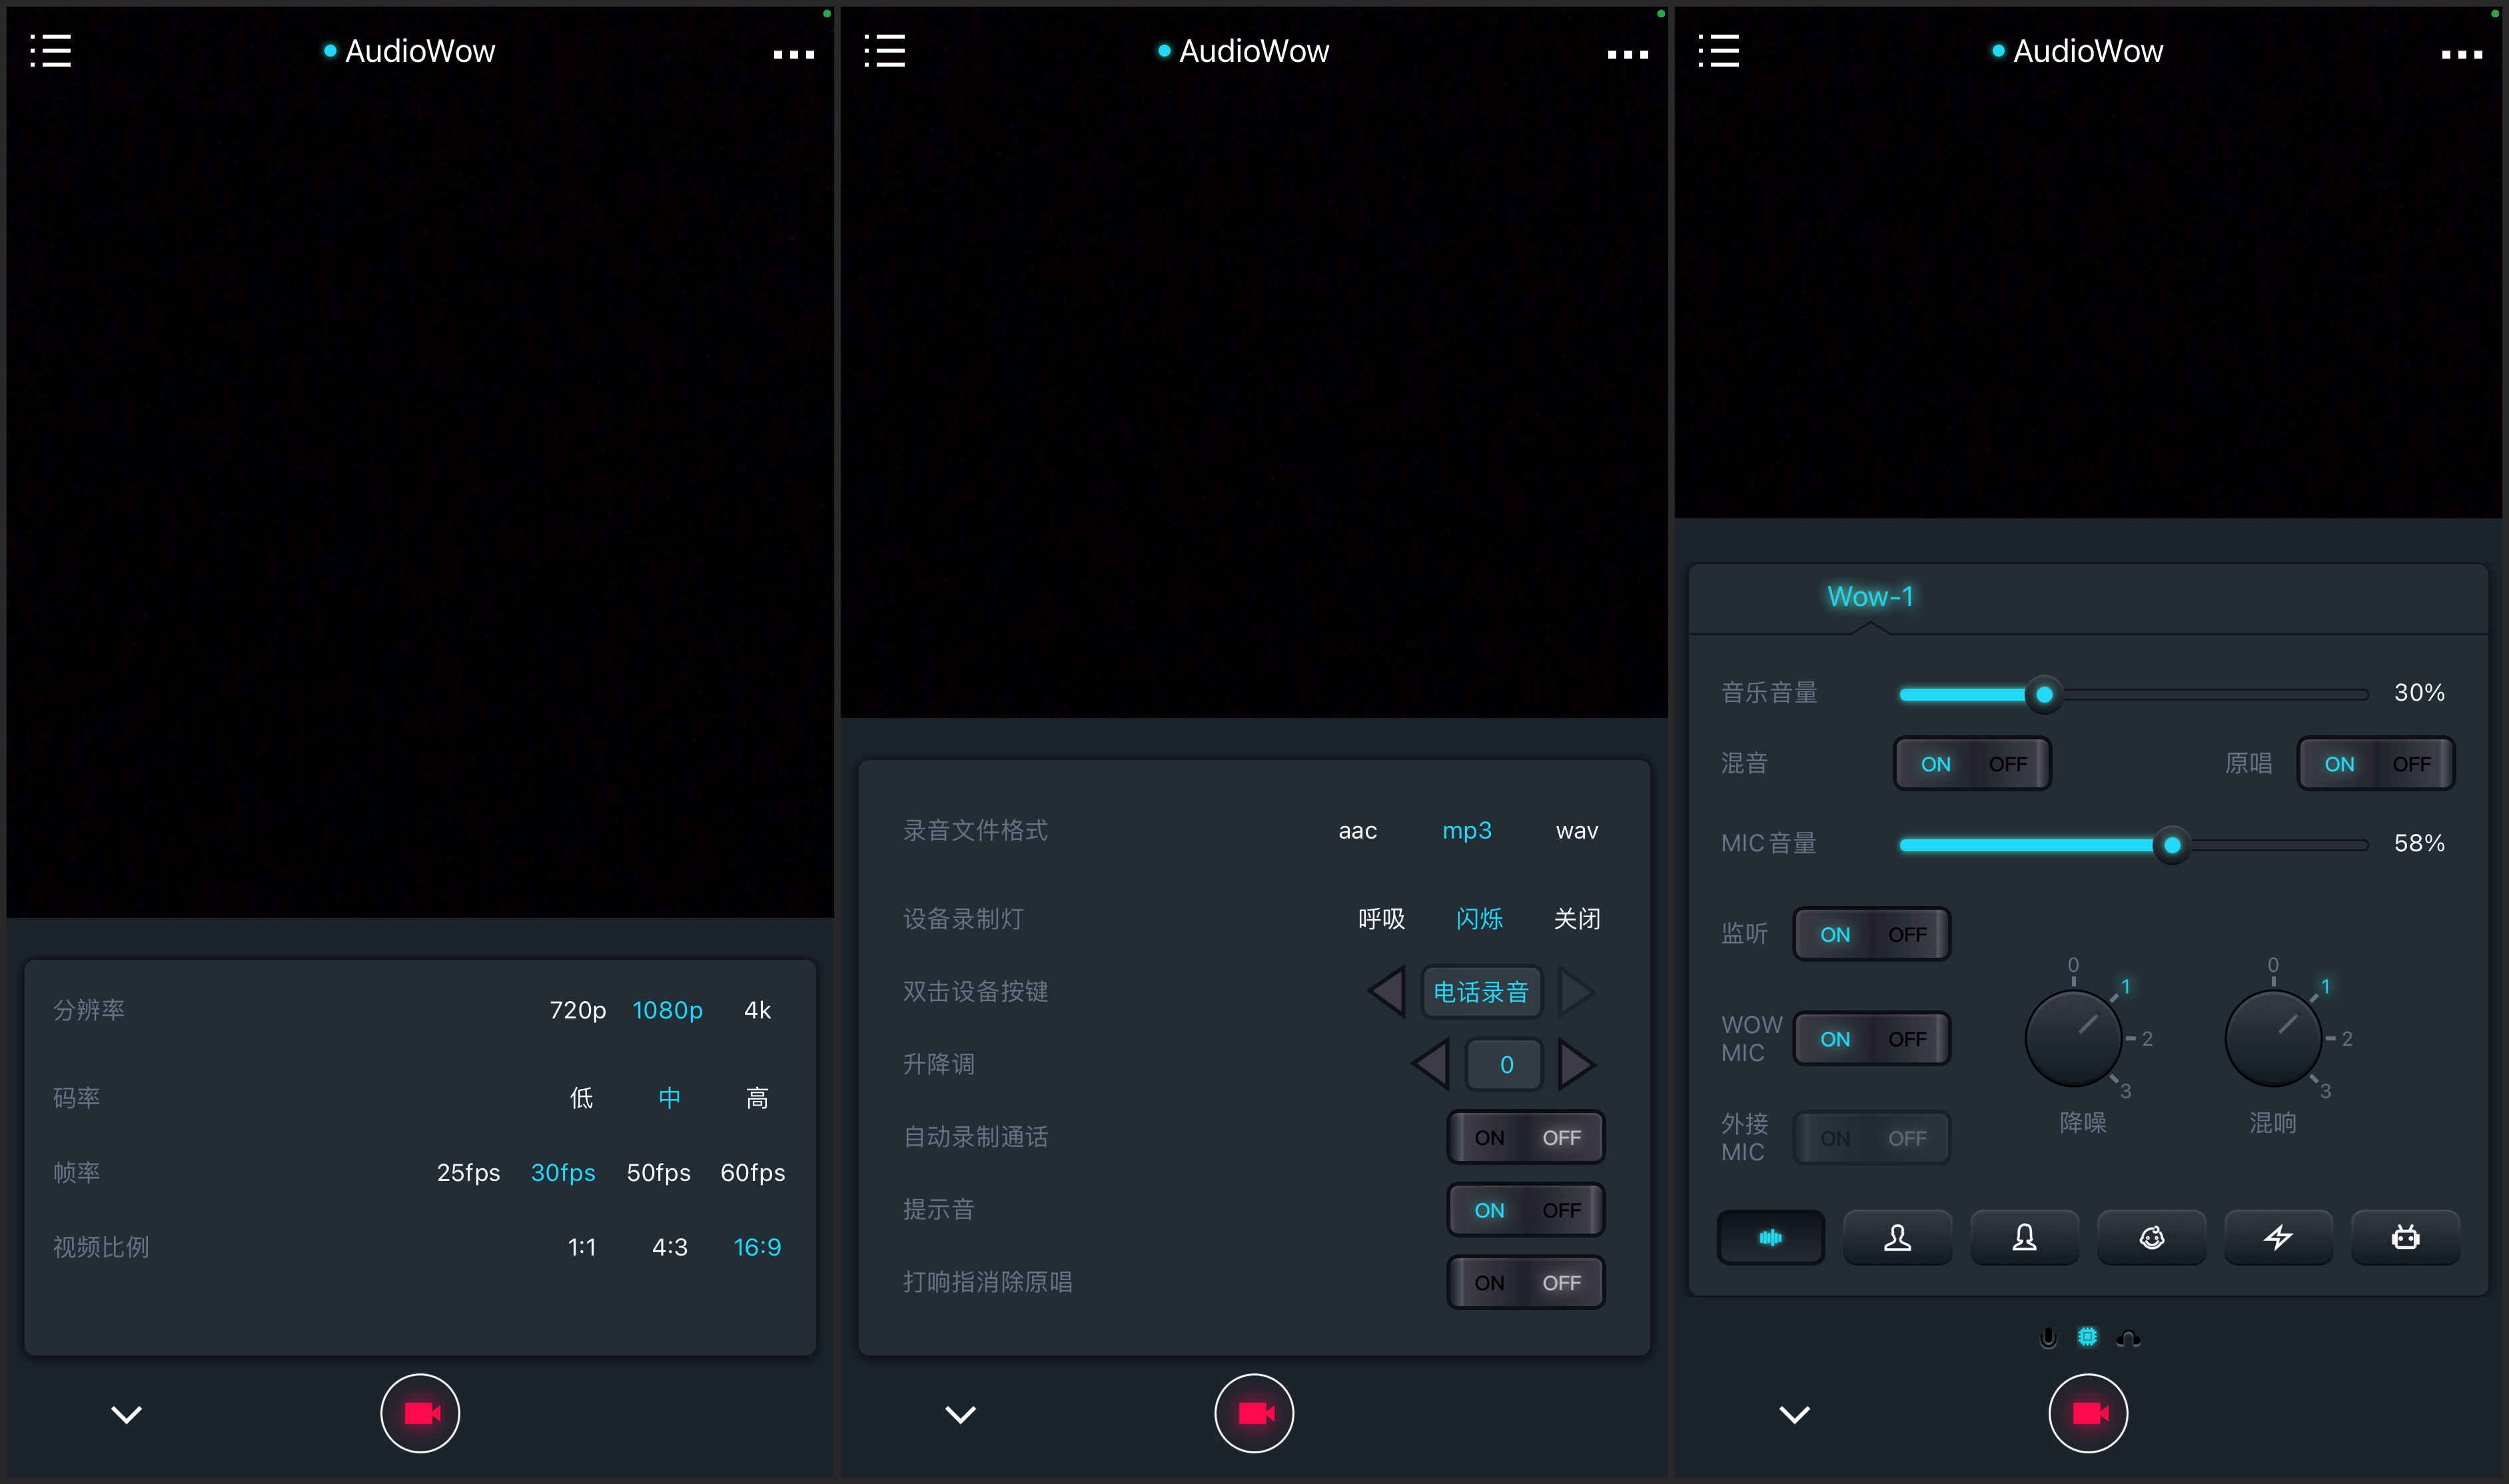Open the three-dot more menu in left panel
2509x1484 pixels.
click(x=794, y=54)
